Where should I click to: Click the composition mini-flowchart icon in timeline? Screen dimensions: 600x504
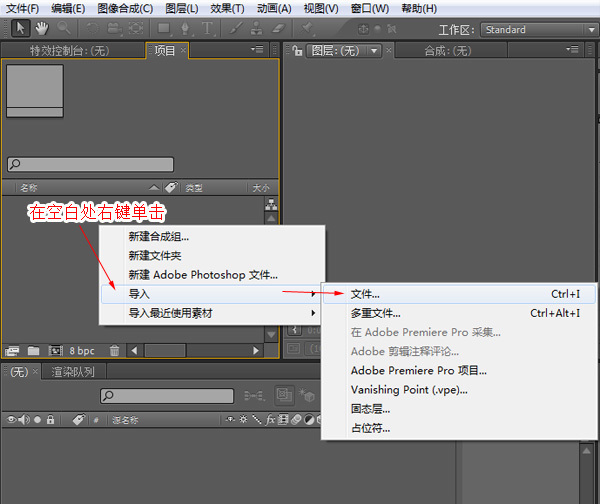(x=254, y=395)
